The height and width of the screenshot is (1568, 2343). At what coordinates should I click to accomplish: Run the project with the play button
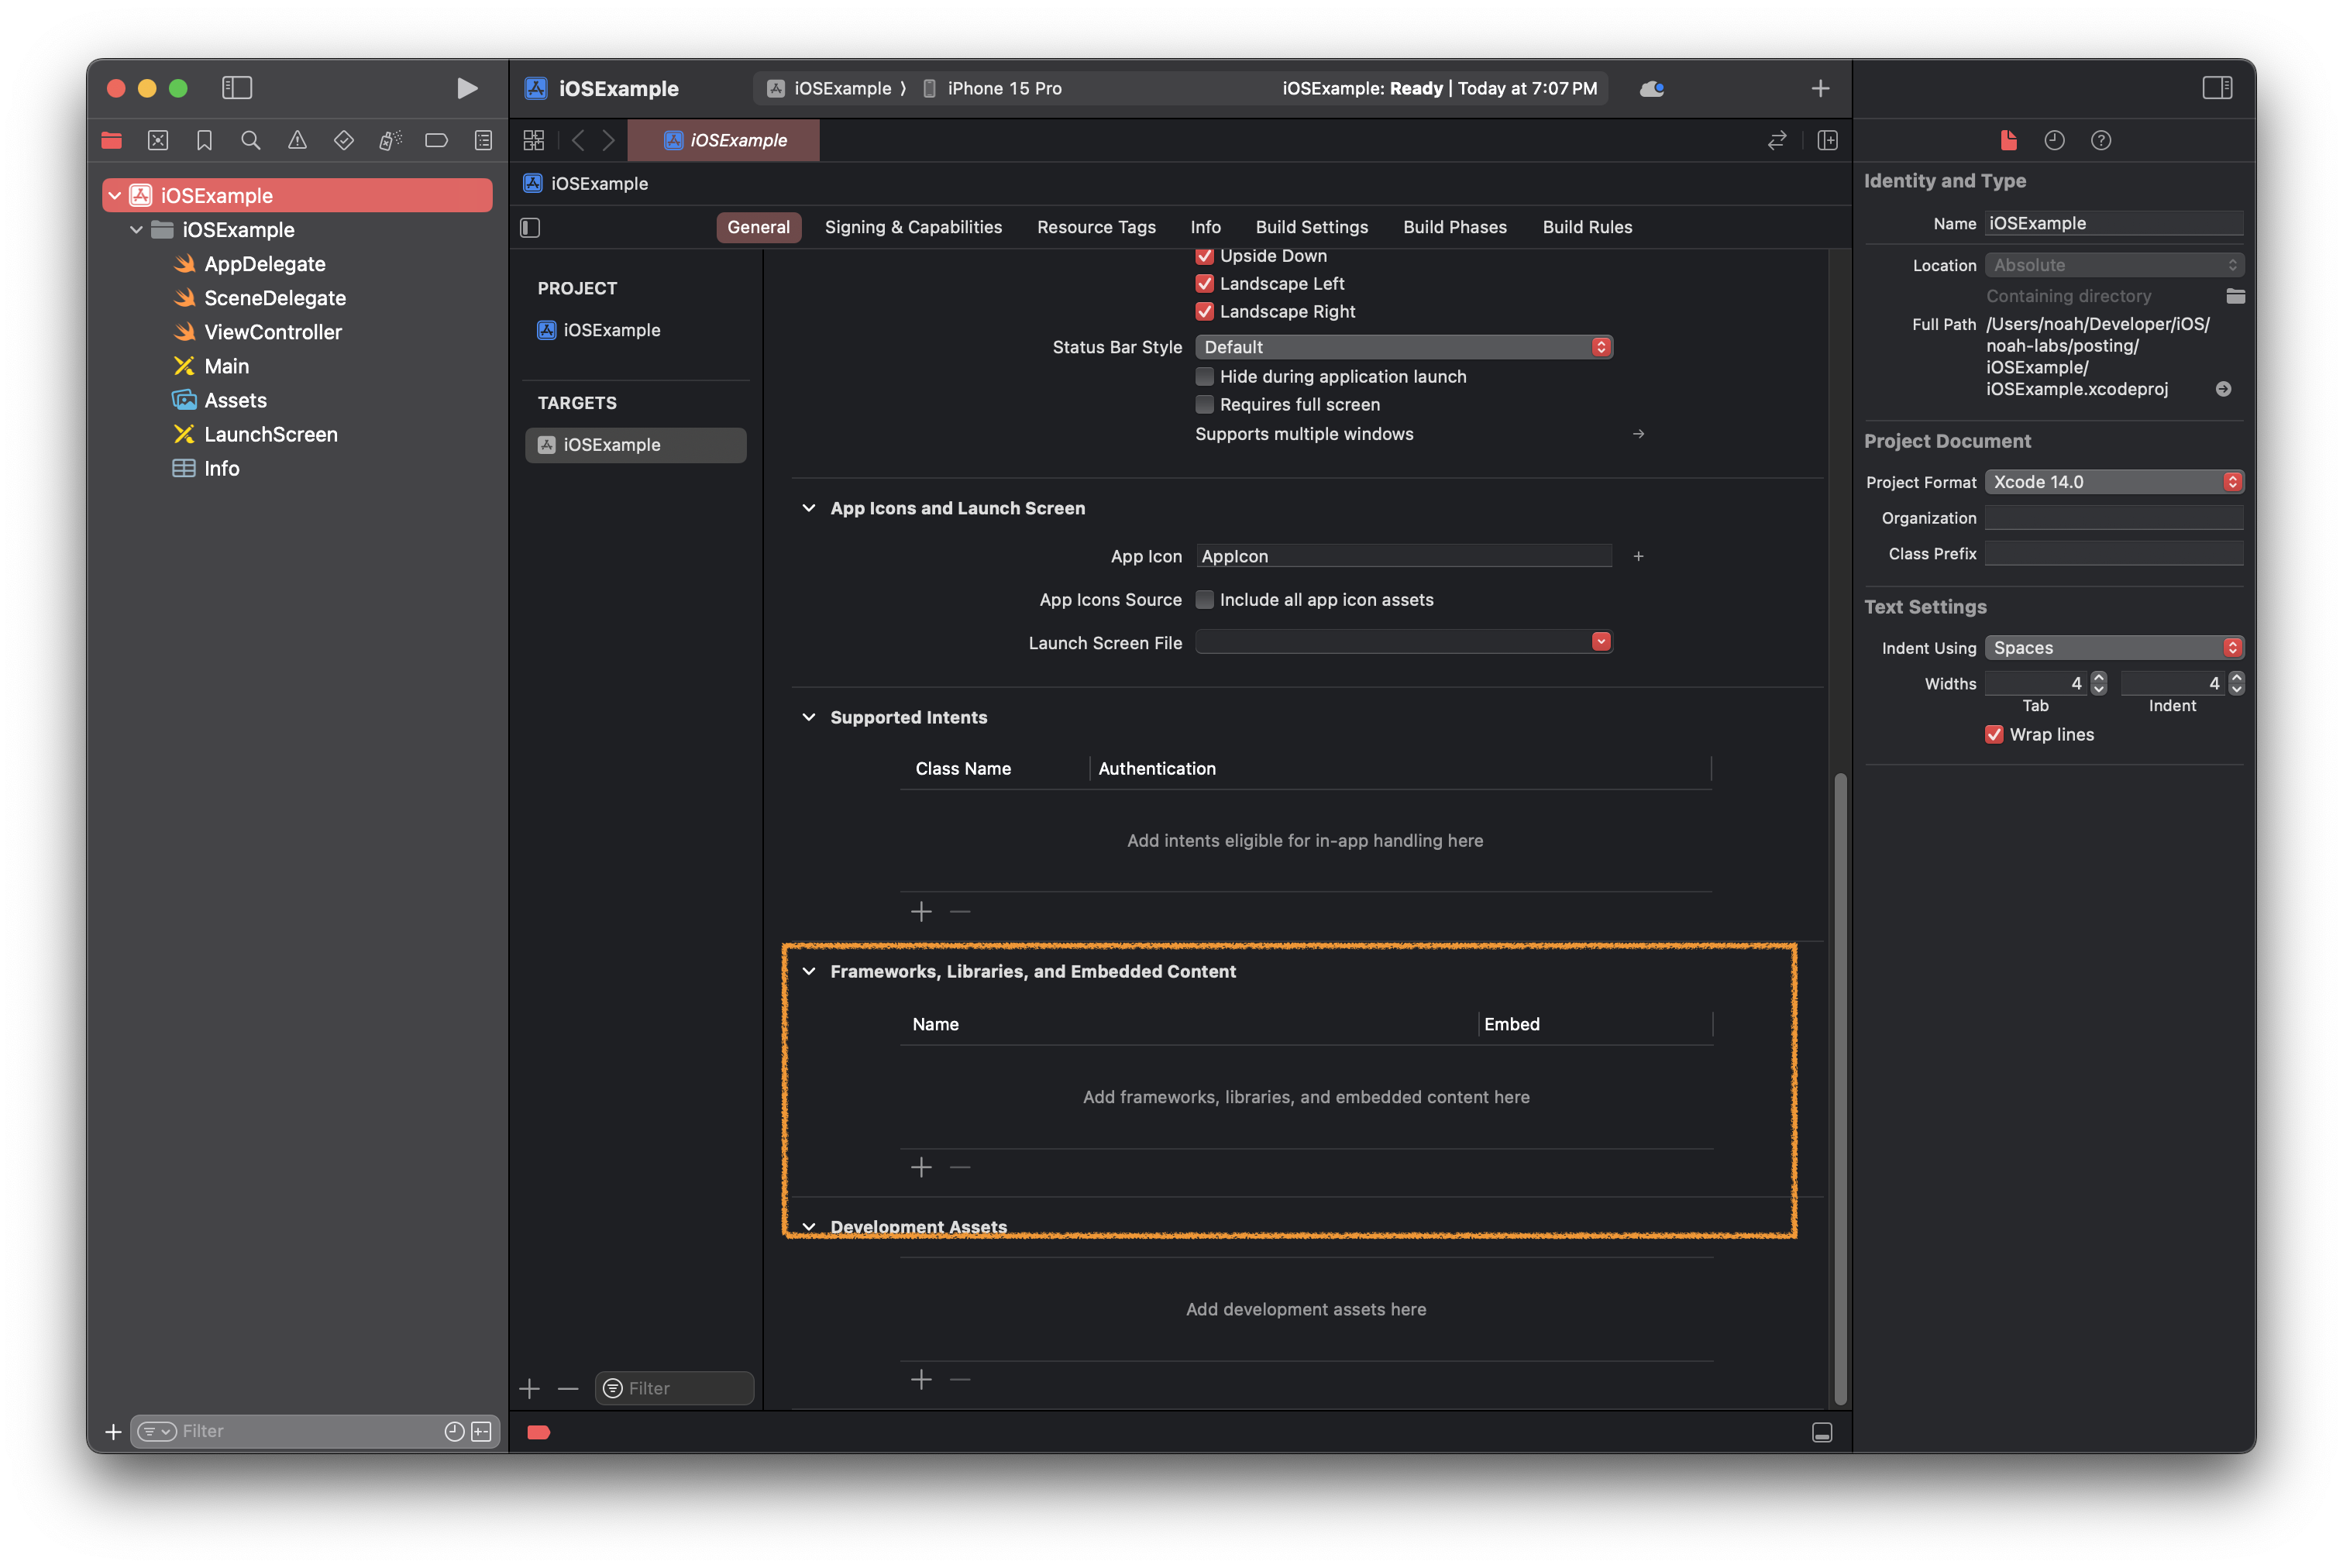point(466,88)
